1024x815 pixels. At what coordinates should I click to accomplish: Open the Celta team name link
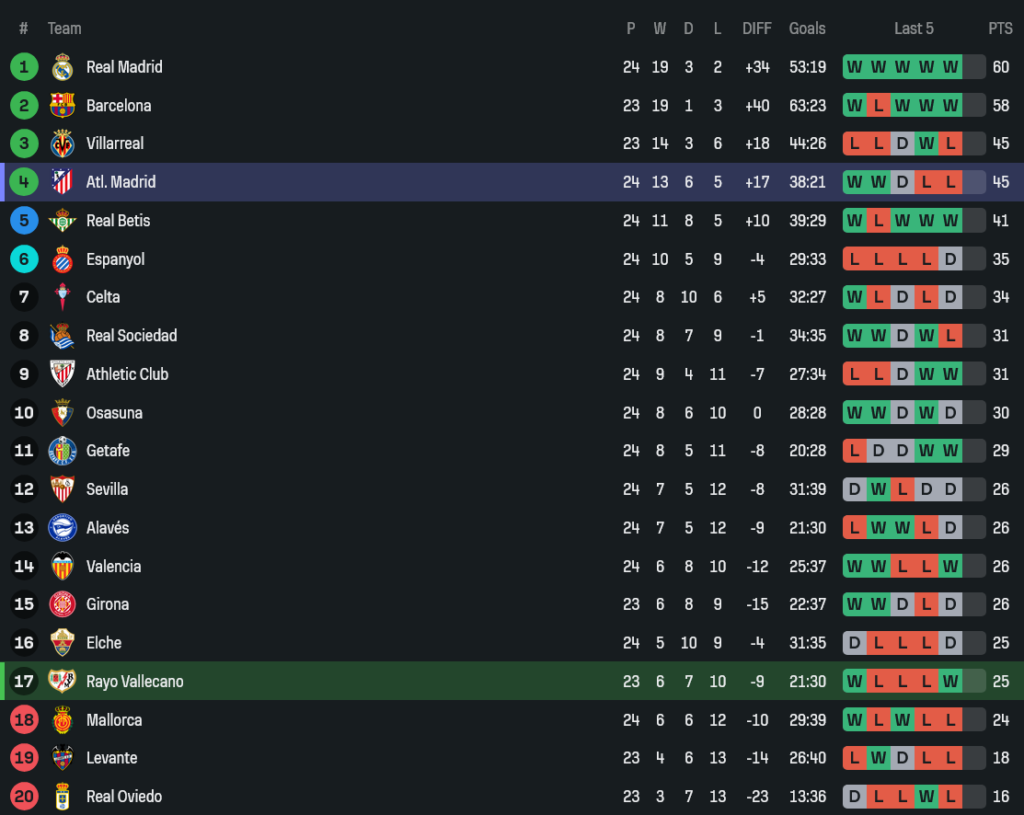pyautogui.click(x=103, y=297)
